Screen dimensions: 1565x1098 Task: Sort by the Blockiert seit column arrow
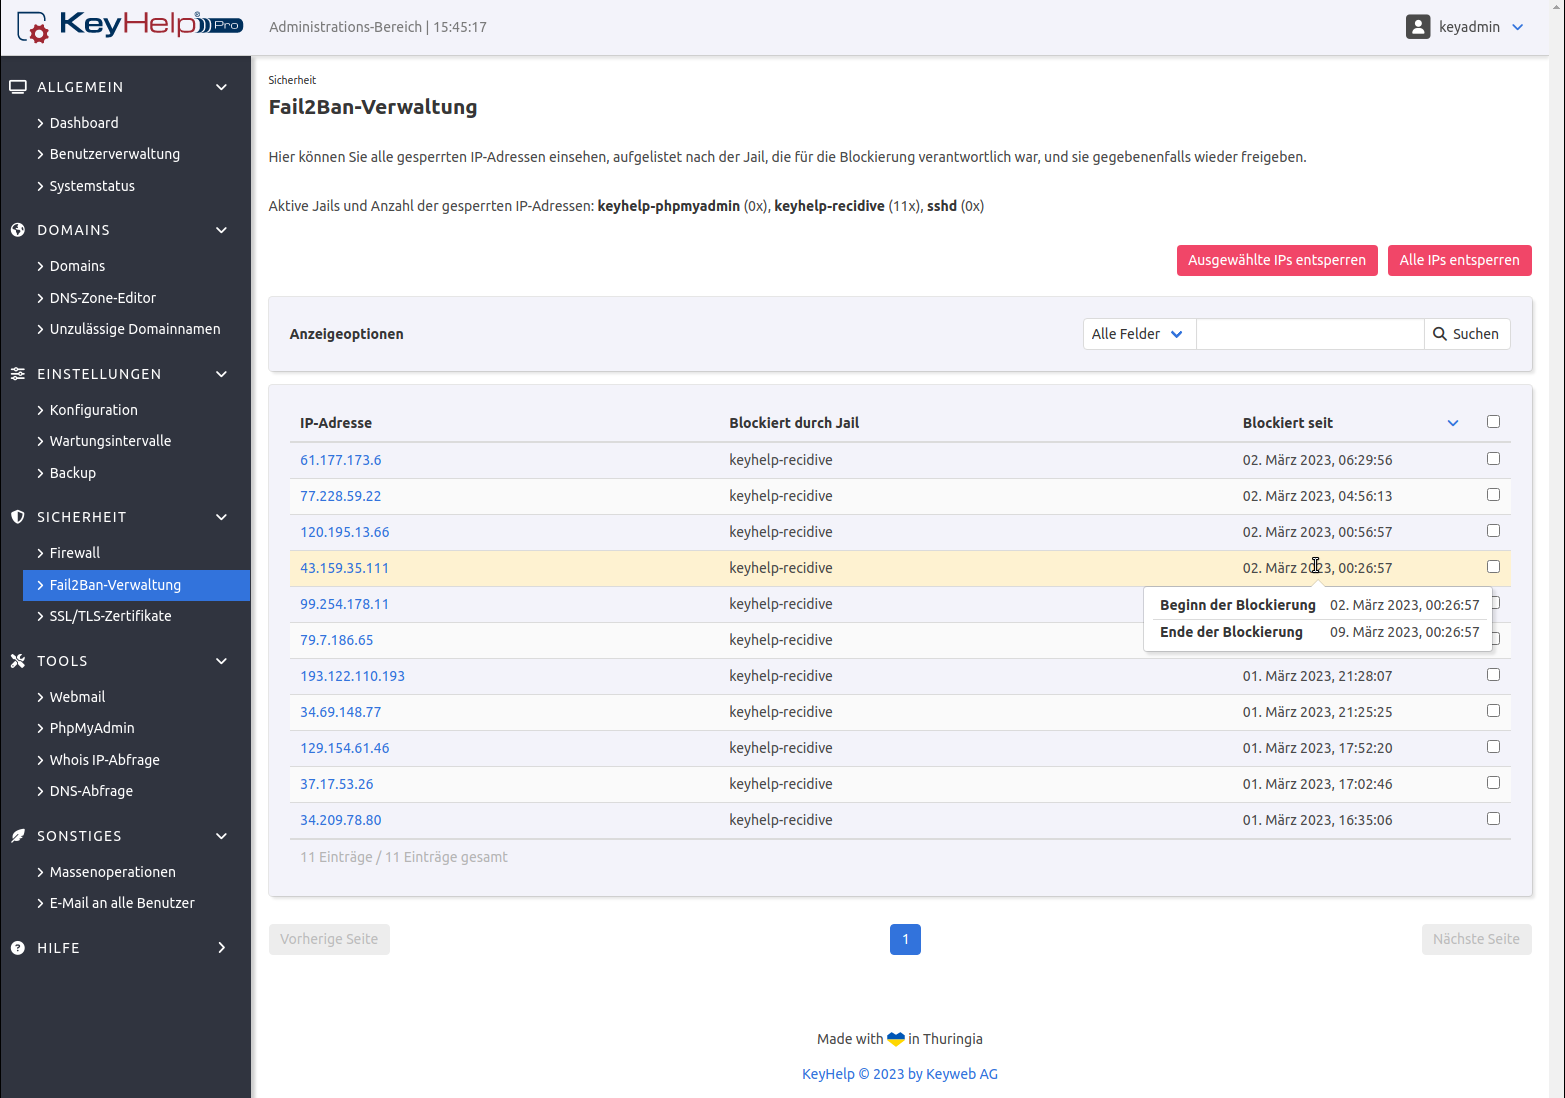[1452, 423]
